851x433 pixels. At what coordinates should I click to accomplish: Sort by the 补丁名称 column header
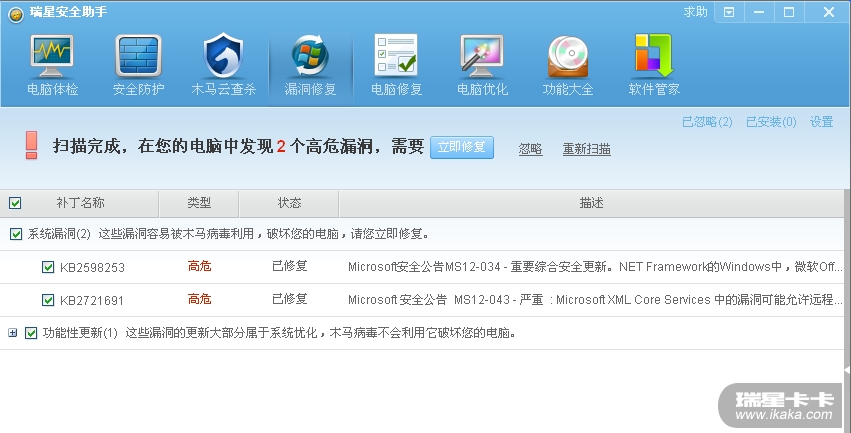coord(80,203)
